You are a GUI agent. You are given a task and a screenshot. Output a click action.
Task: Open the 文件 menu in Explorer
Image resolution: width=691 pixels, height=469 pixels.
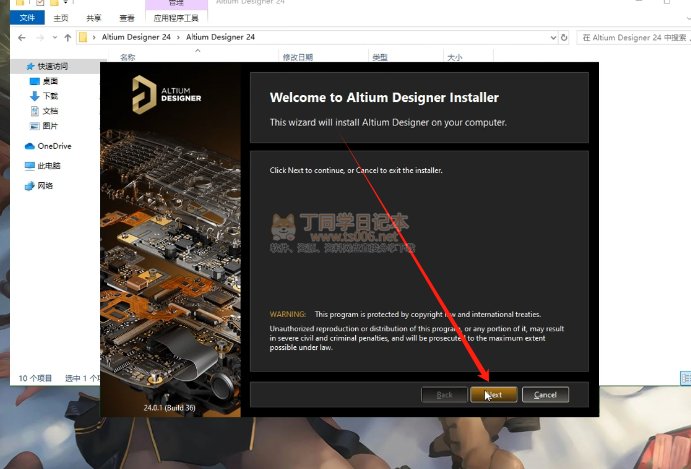tap(27, 18)
